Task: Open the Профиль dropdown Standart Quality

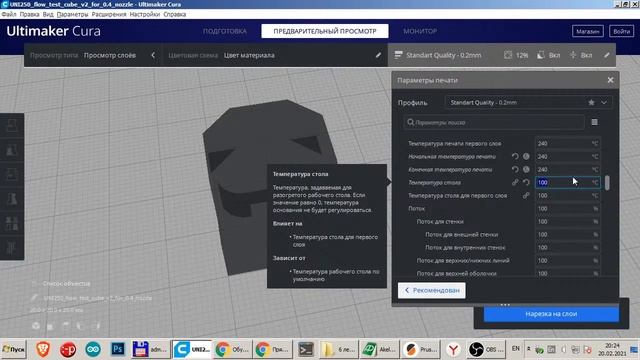Action: pyautogui.click(x=529, y=102)
